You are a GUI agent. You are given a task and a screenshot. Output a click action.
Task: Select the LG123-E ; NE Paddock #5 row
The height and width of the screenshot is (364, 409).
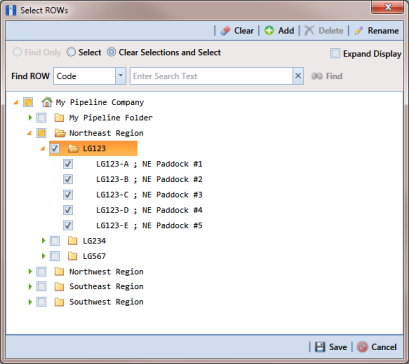(149, 225)
